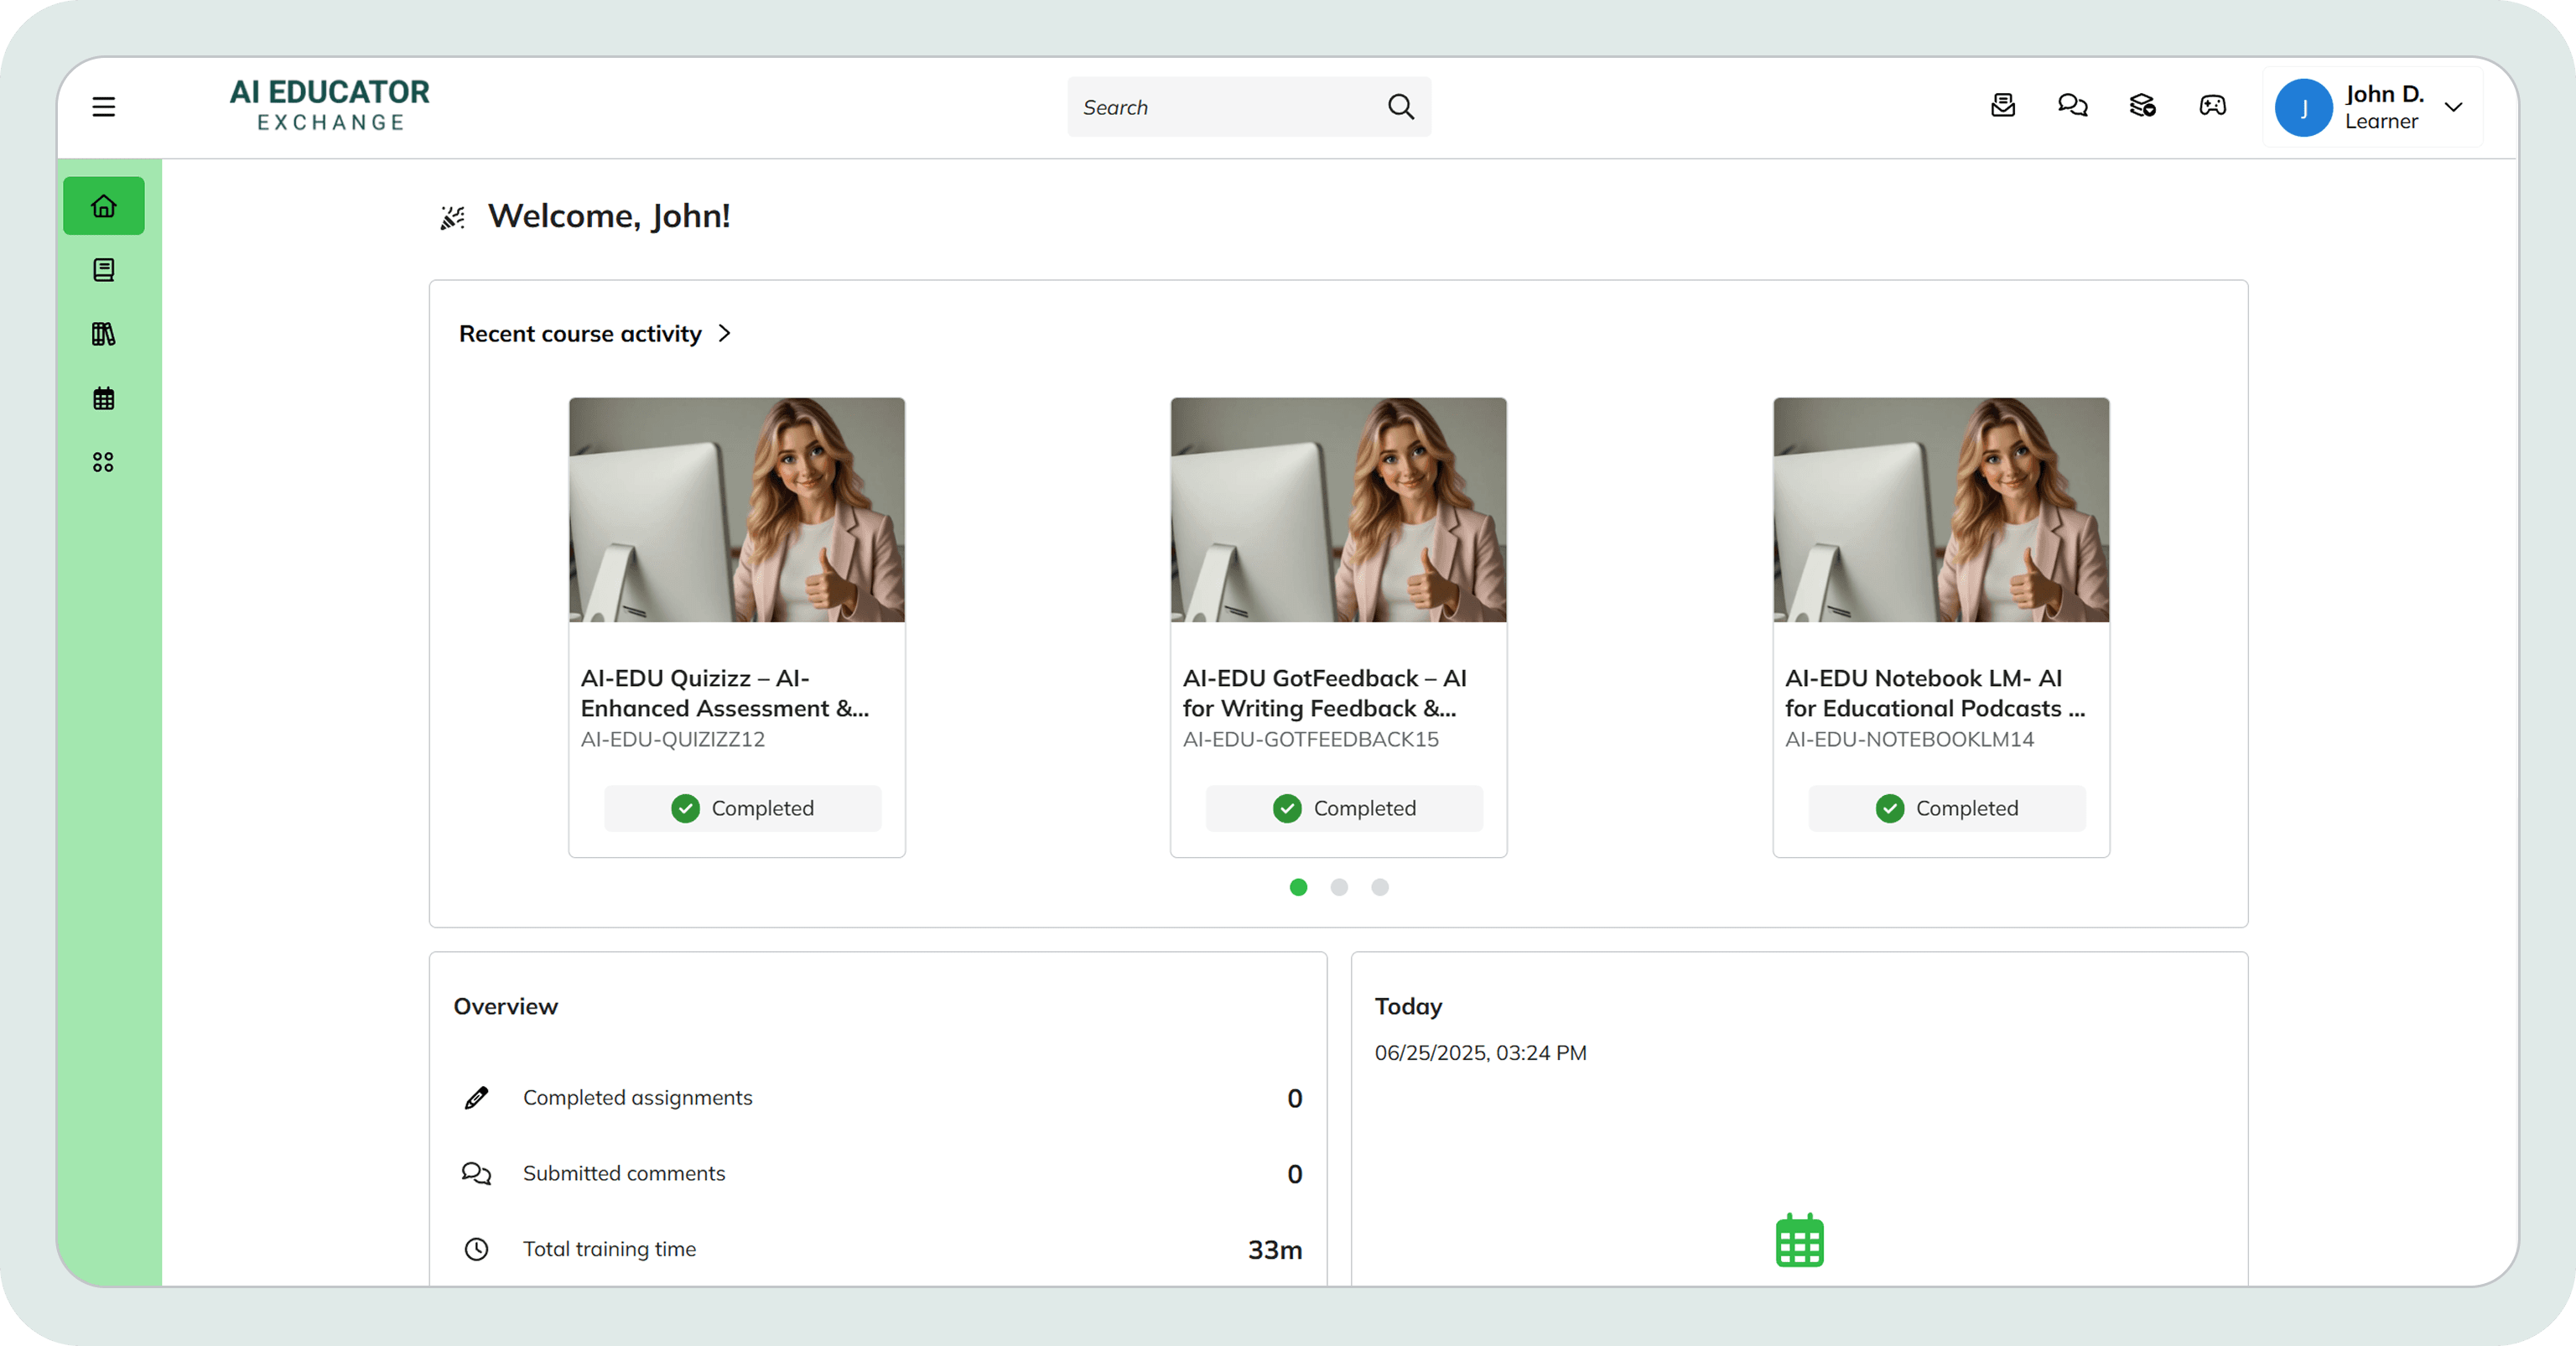Open the layered stack badge icon

coord(2142,105)
